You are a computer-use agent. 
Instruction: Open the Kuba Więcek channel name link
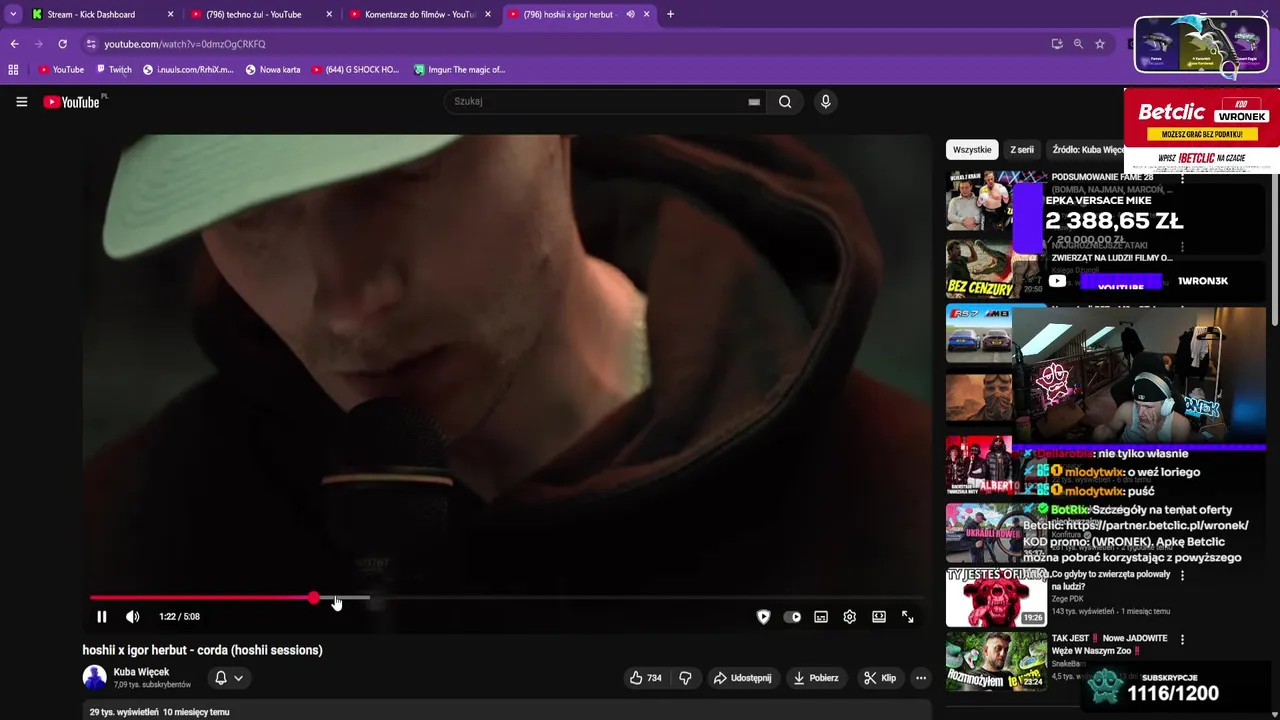pyautogui.click(x=141, y=672)
